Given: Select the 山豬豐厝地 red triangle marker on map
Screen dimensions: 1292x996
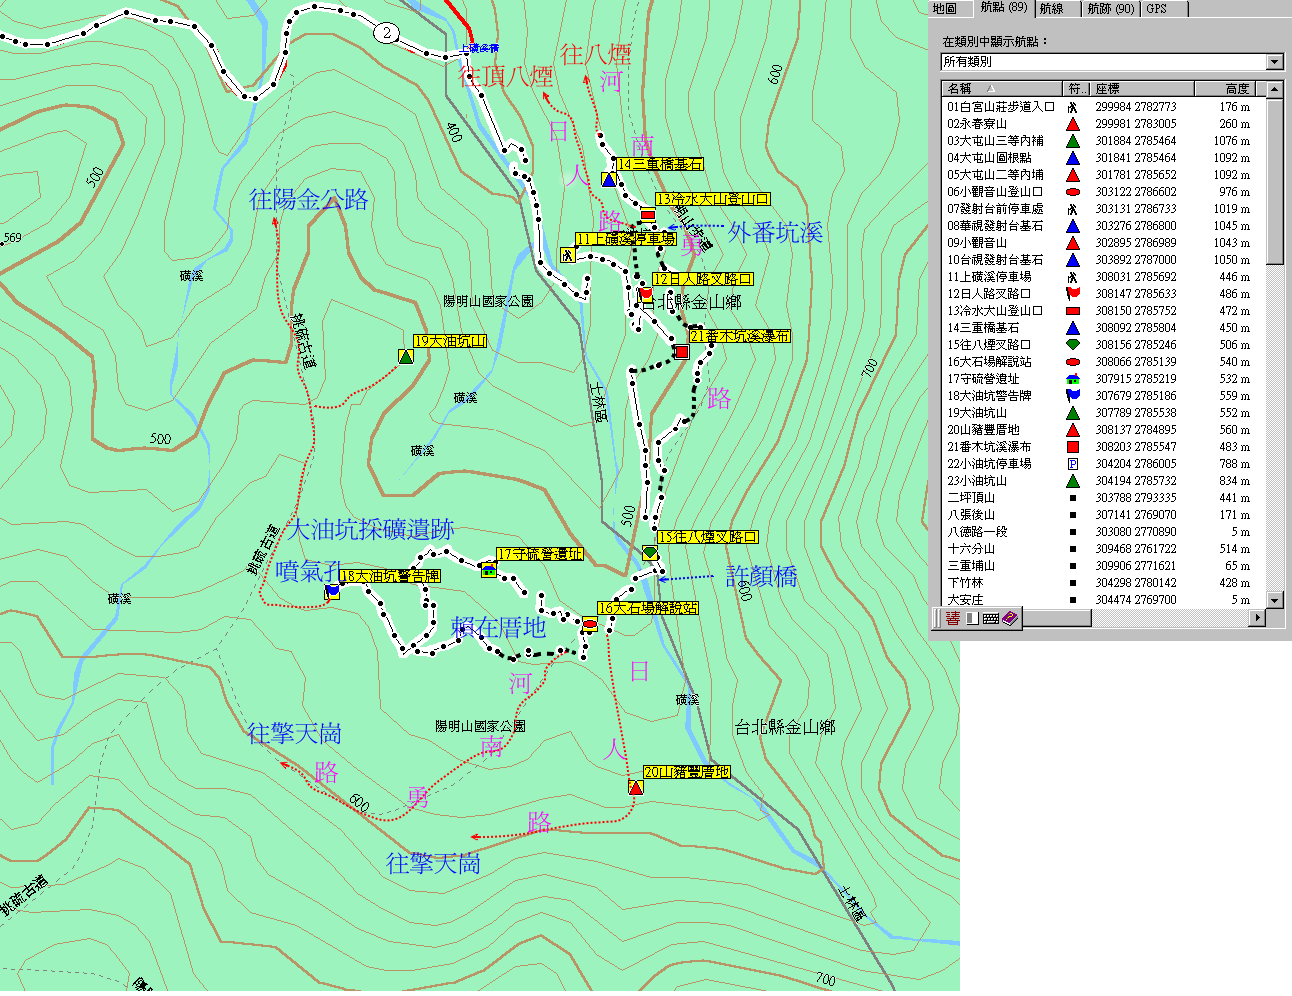Looking at the screenshot, I should click(x=636, y=788).
